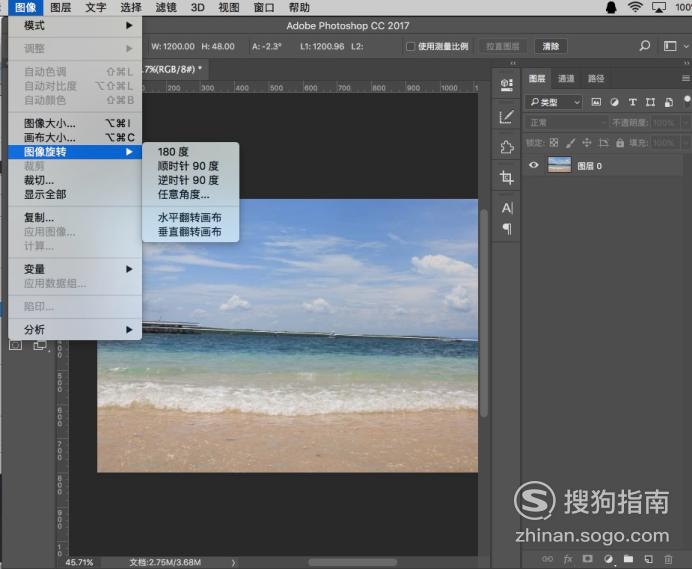This screenshot has width=692, height=569.
Task: Open the Character panel icon
Action: (x=507, y=208)
